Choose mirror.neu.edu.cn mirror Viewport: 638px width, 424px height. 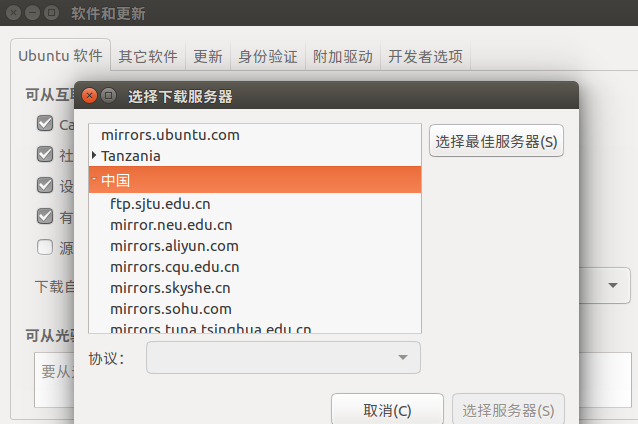[255, 225]
